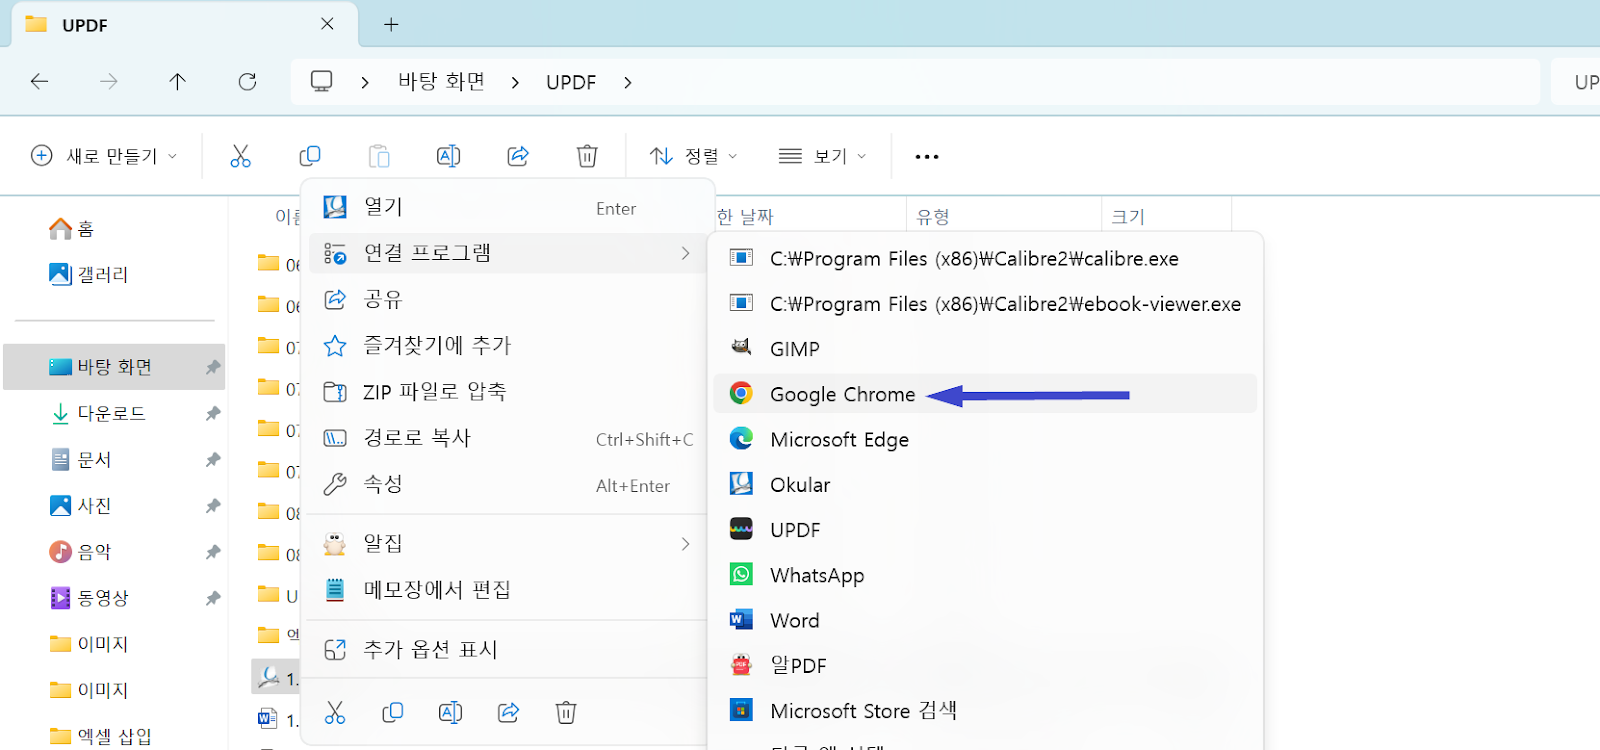Select 추가 옵션 표시 option
The width and height of the screenshot is (1600, 750).
[x=508, y=649]
